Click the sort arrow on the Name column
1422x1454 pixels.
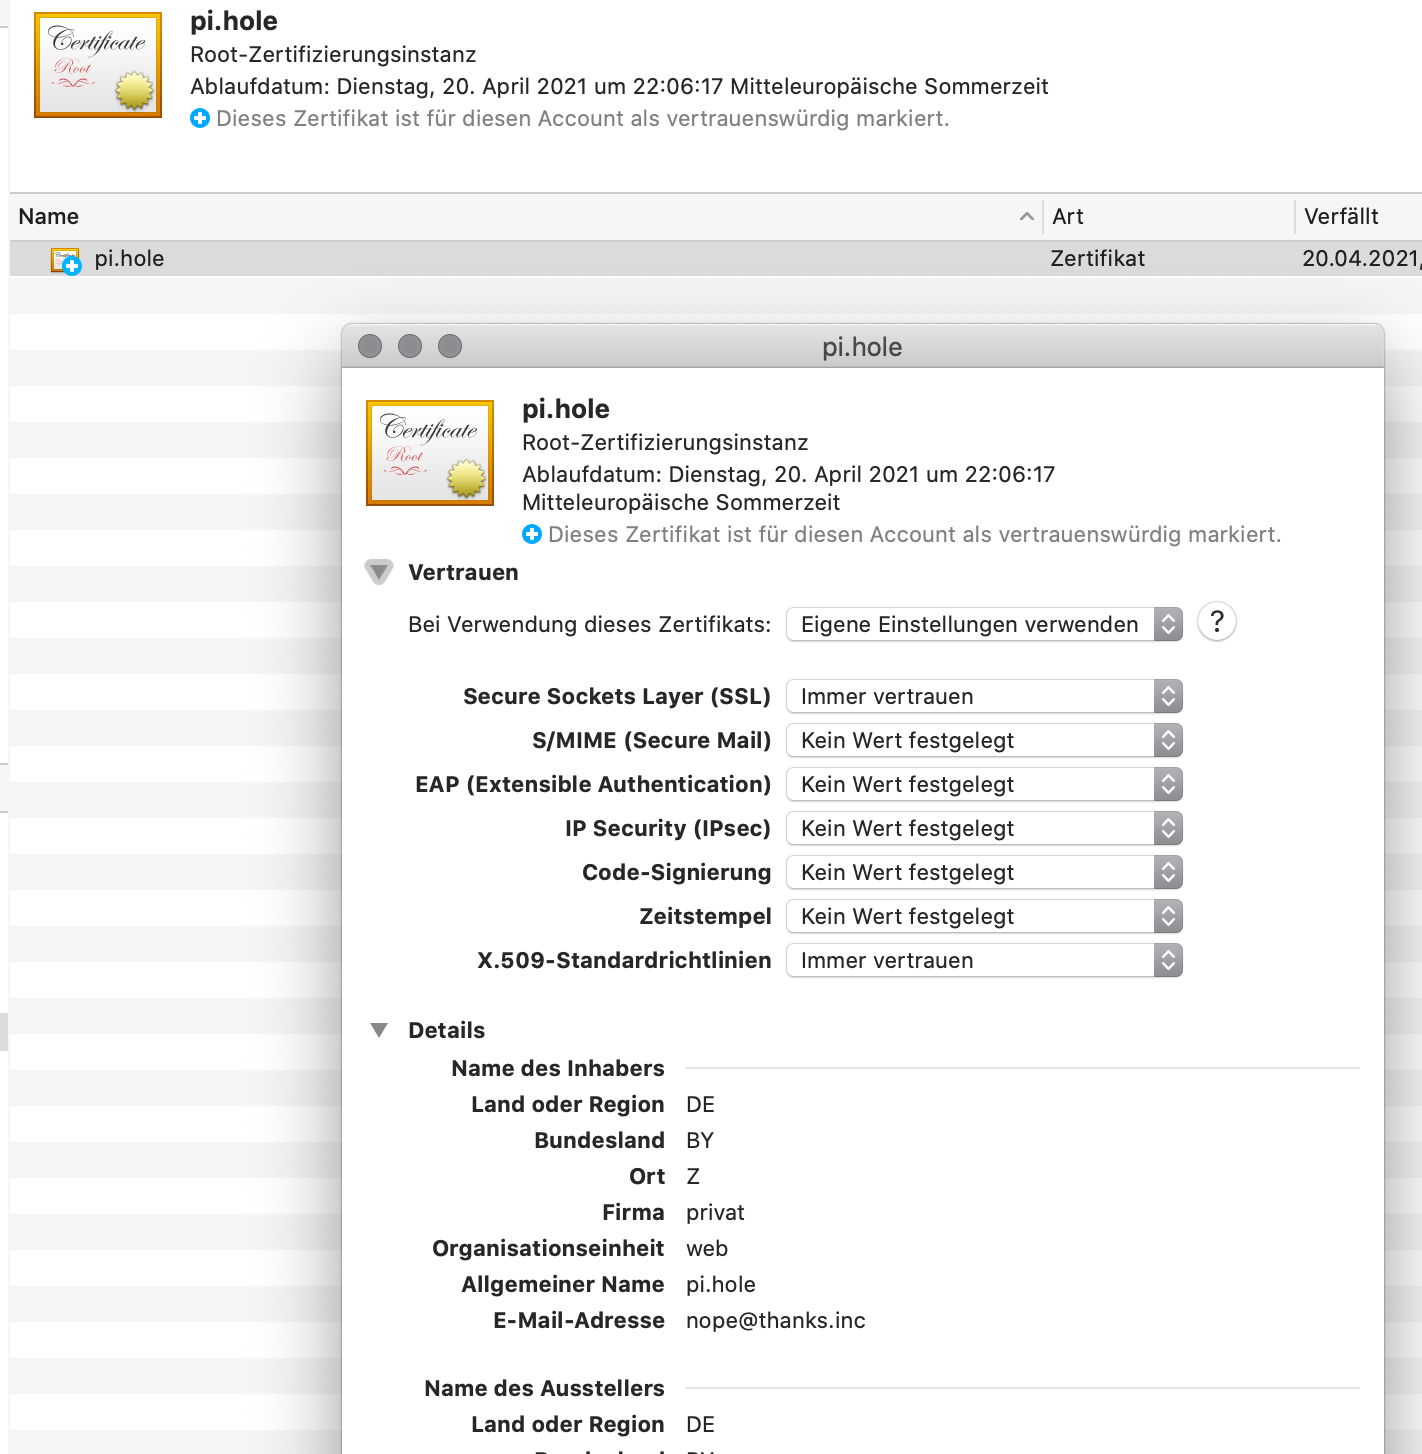tap(1026, 216)
